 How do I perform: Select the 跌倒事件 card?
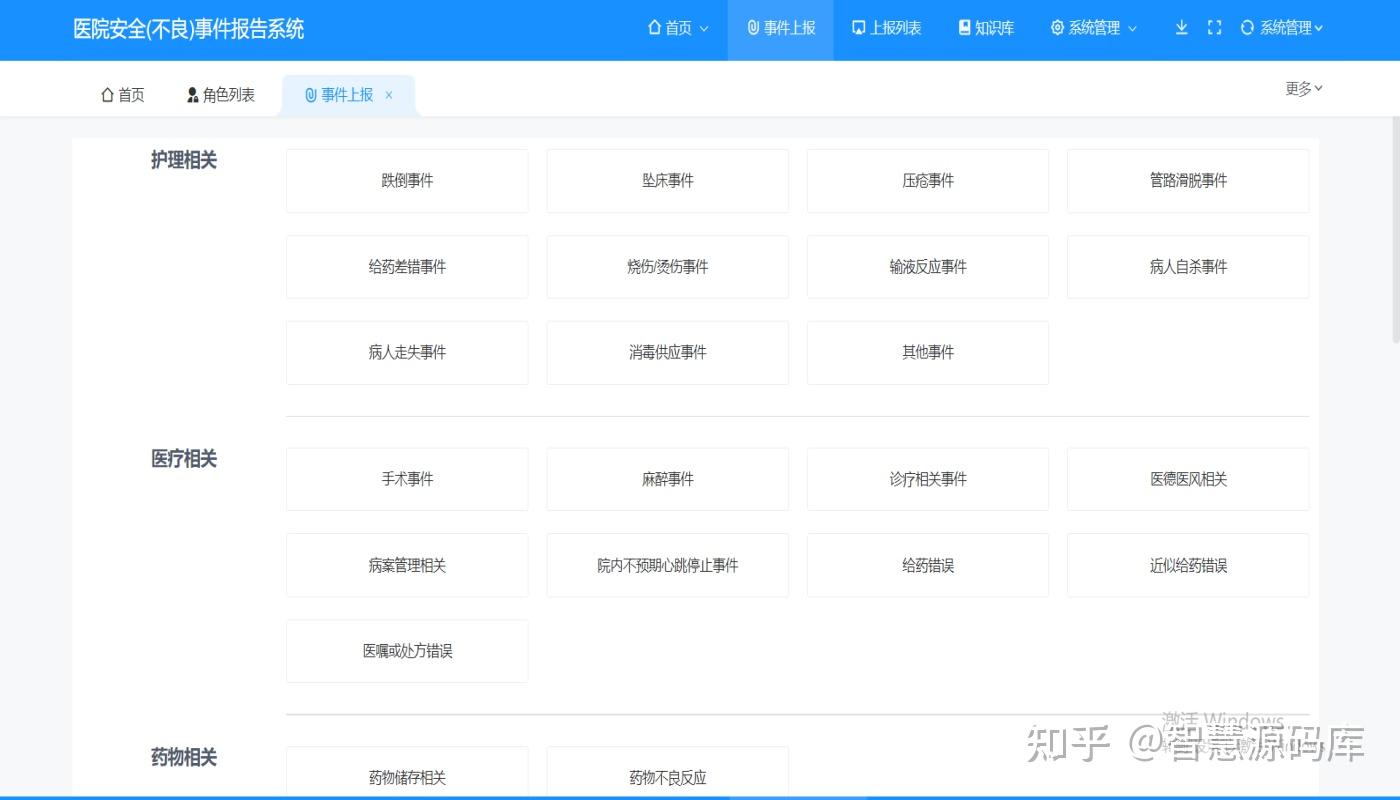tap(407, 181)
